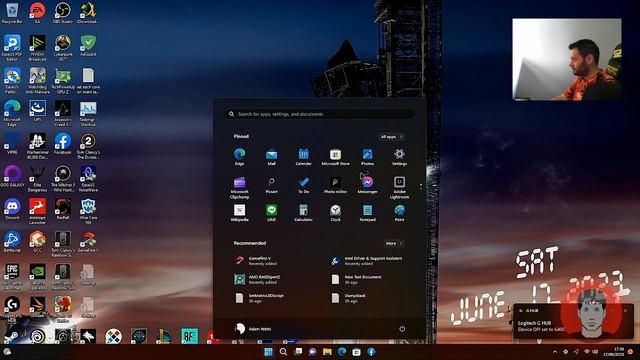640x360 pixels.
Task: Open the Start menu power options
Action: (x=402, y=329)
